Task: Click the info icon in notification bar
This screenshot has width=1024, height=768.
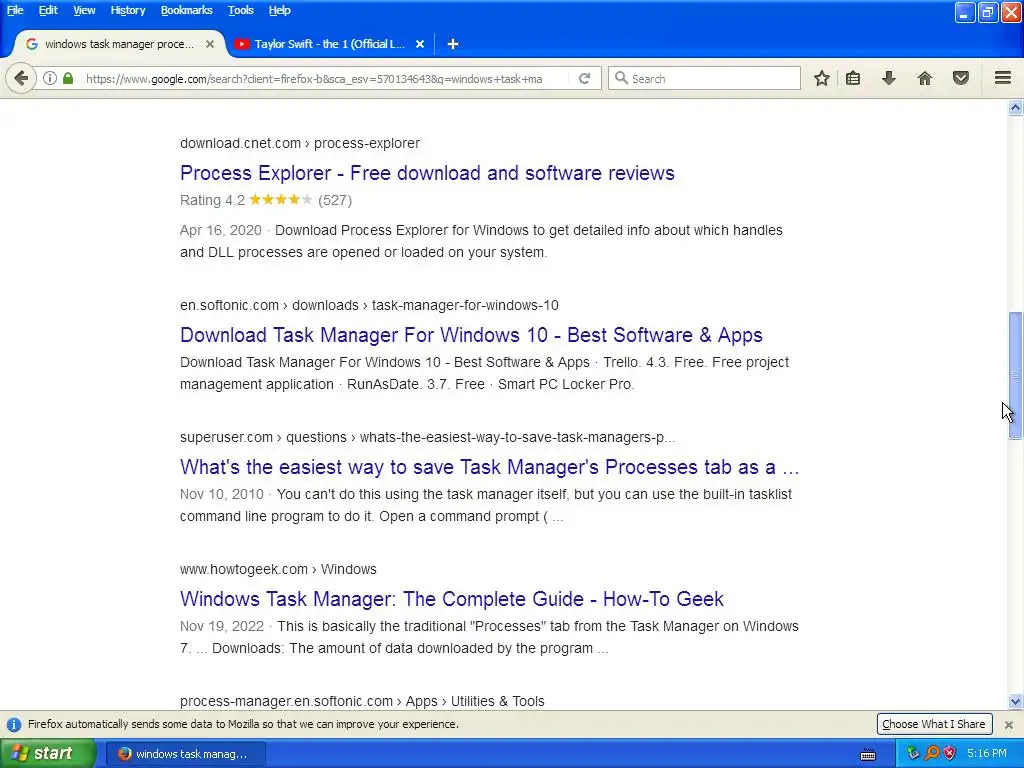Action: click(14, 724)
